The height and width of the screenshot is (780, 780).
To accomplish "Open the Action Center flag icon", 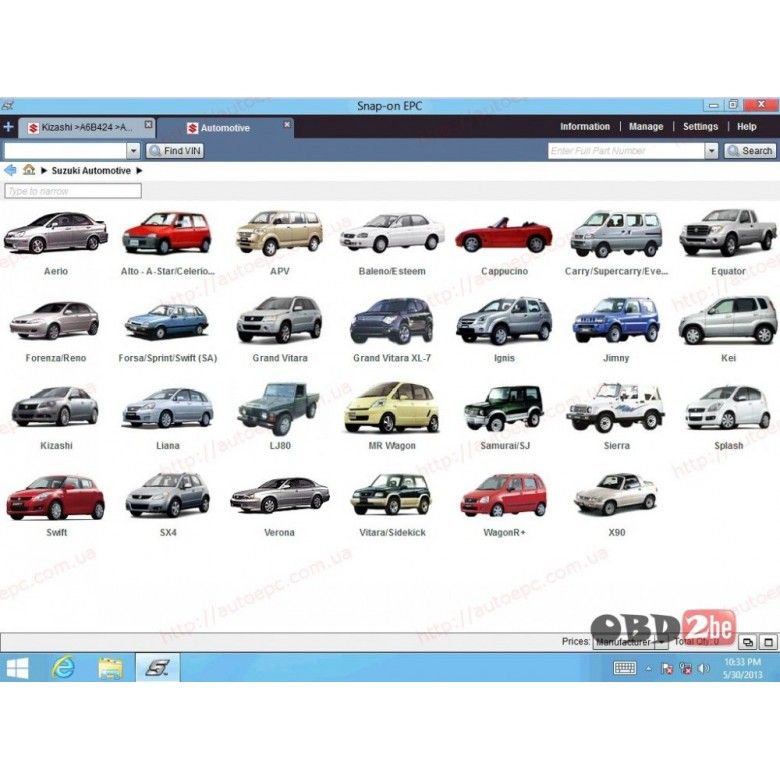I will pyautogui.click(x=667, y=669).
